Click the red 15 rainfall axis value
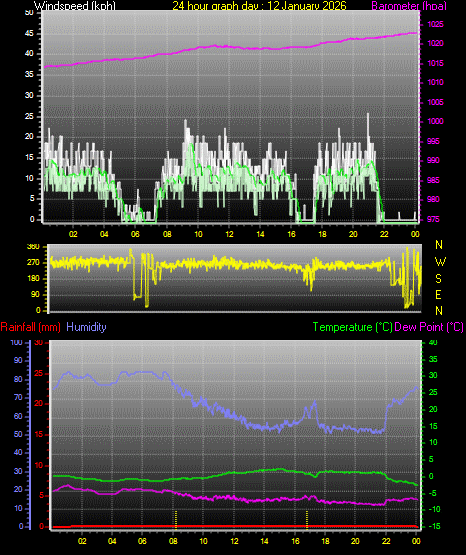Viewport: 466px width, 555px height. (x=39, y=434)
